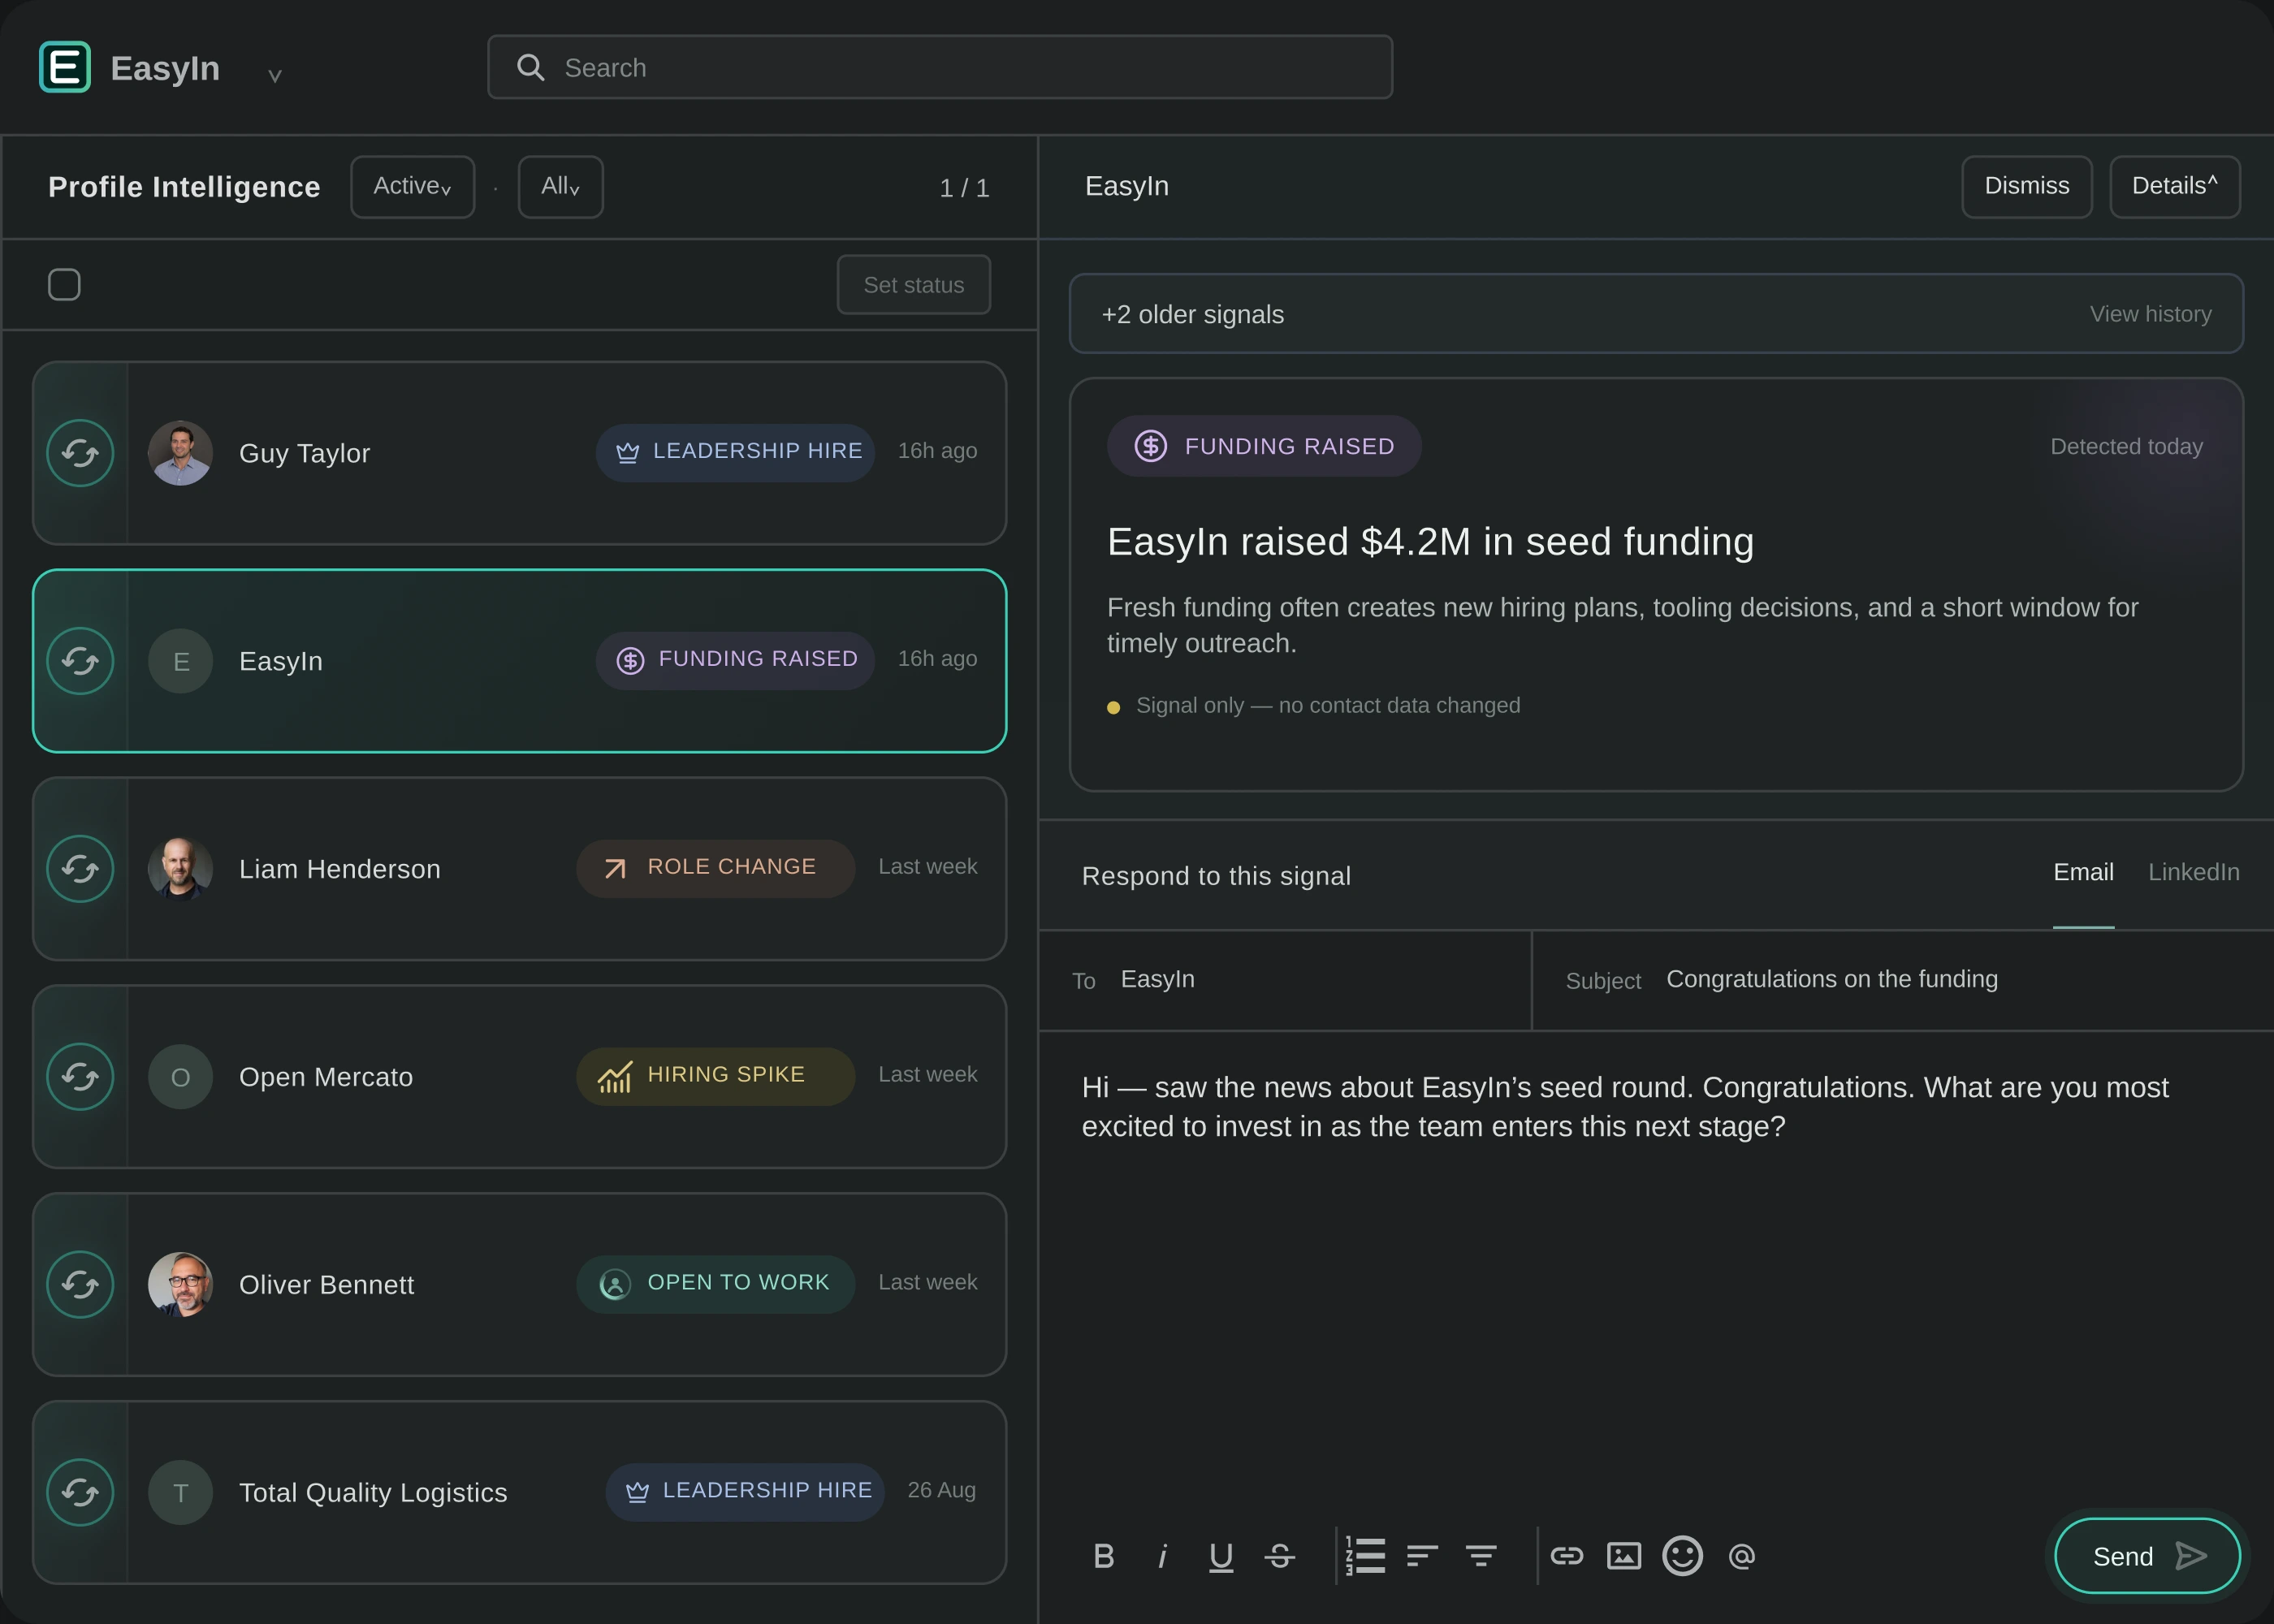Click the ROLE CHANGE badge on Liam Henderson

715,868
